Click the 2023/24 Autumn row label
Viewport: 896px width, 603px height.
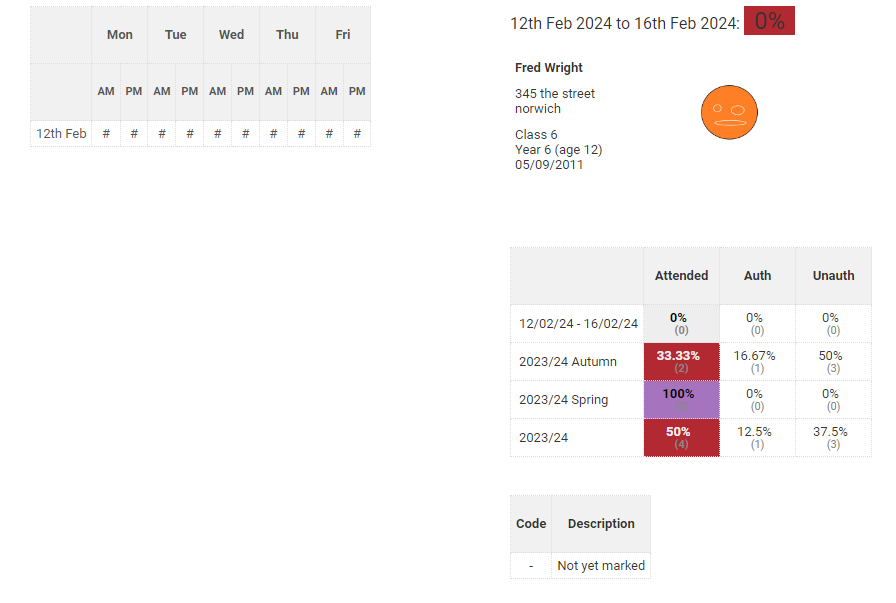click(x=568, y=362)
